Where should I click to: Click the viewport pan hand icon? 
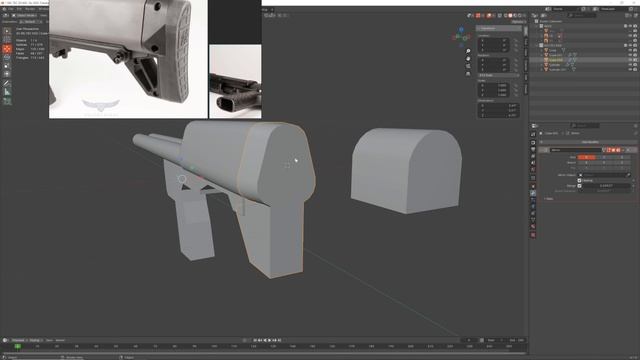[x=468, y=59]
